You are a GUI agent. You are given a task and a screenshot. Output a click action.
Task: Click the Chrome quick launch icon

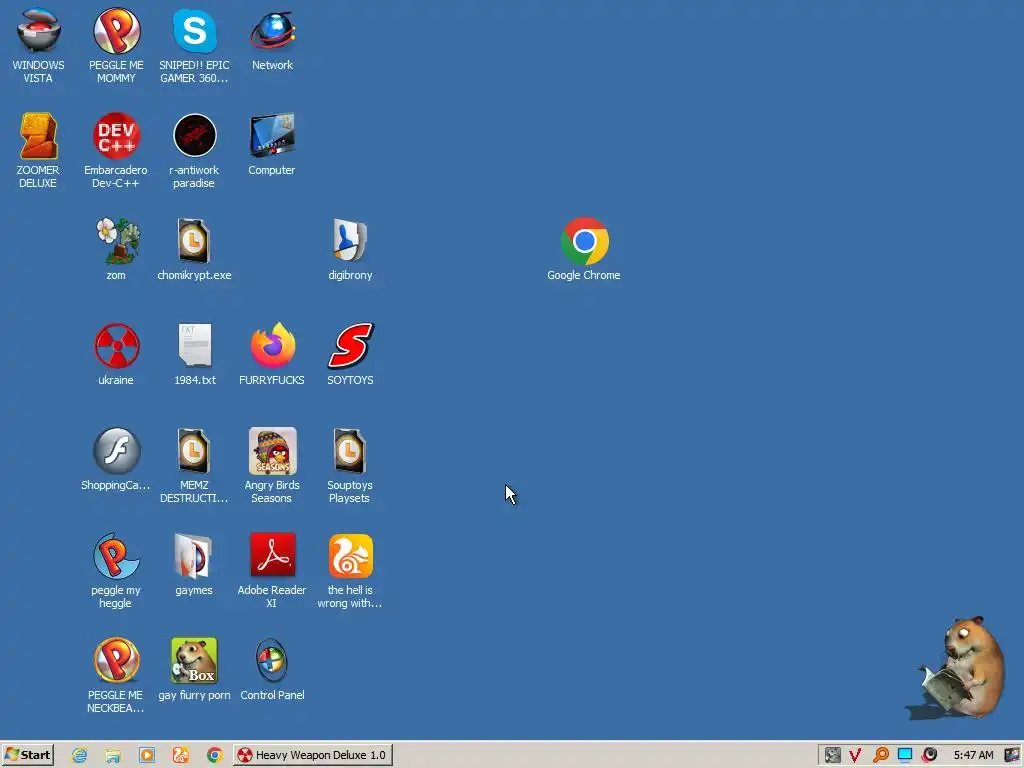[214, 756]
